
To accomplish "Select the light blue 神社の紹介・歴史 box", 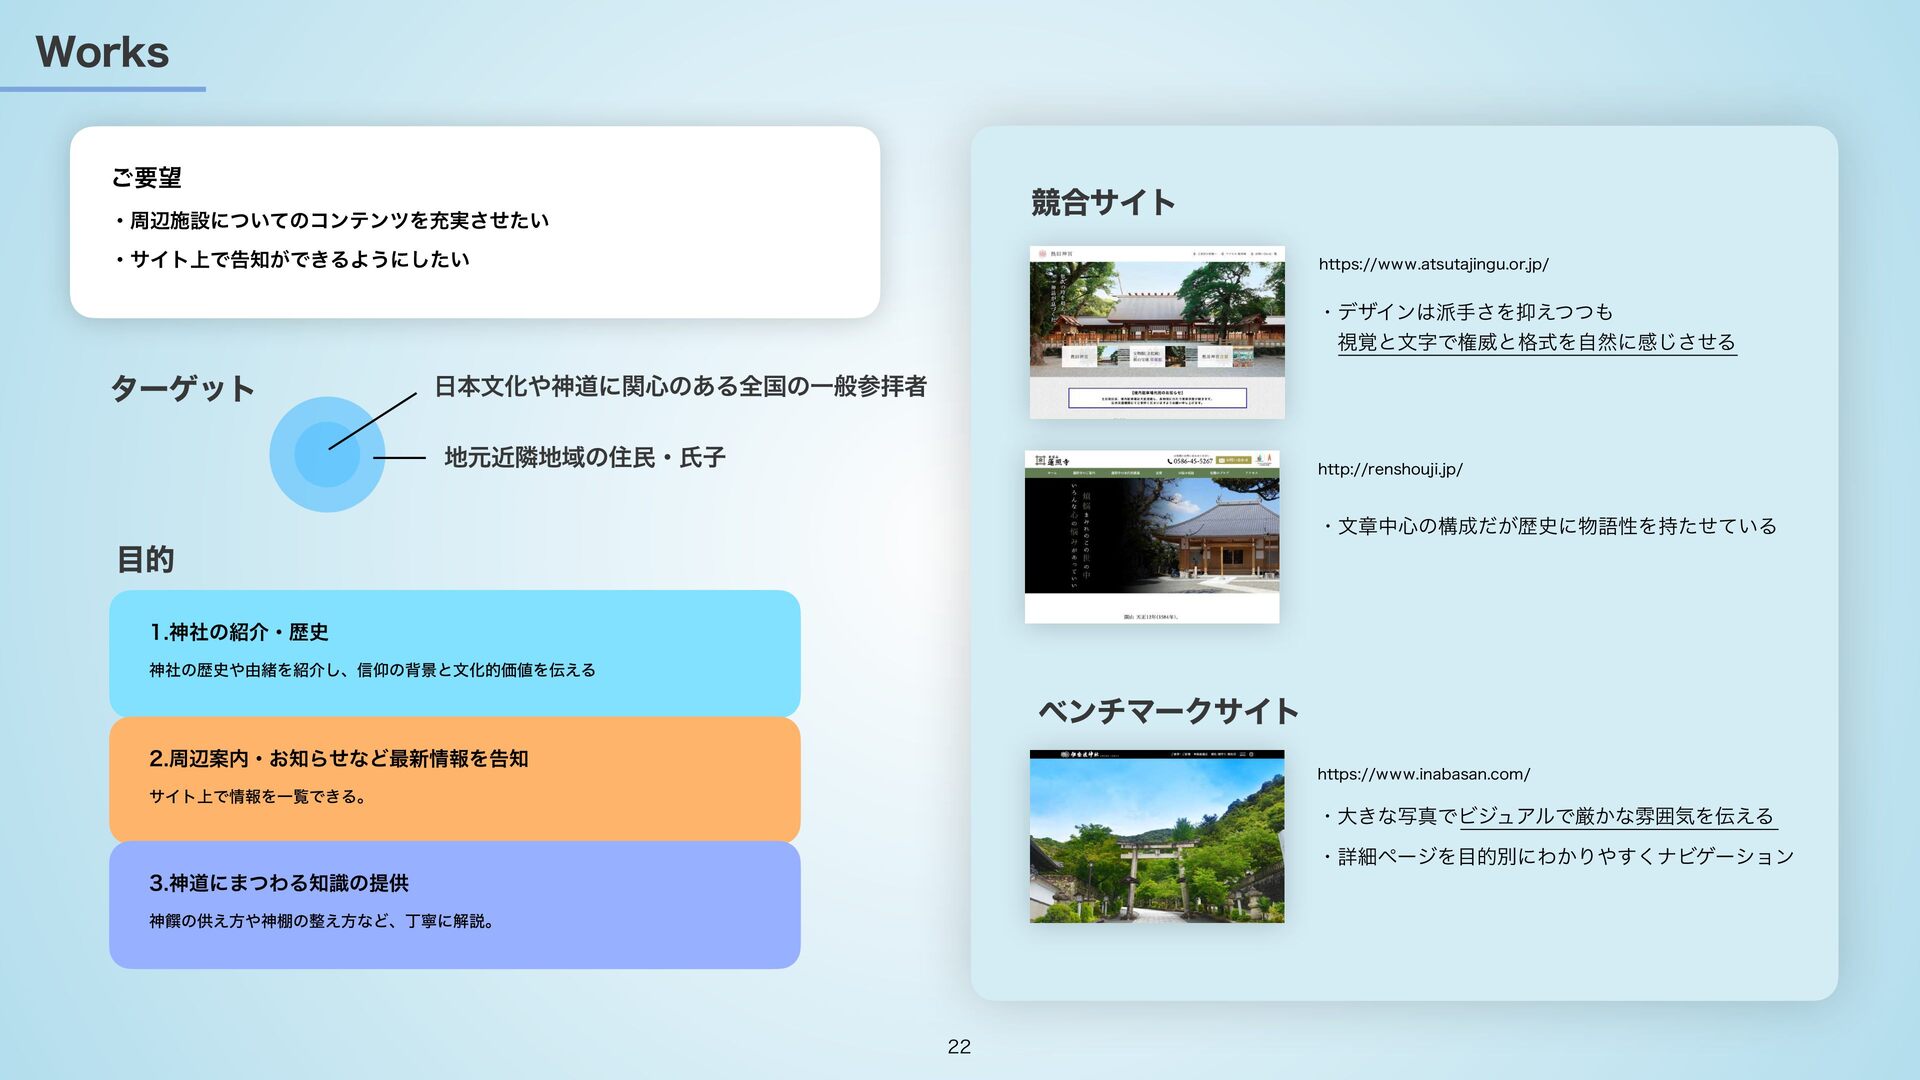I will (x=454, y=652).
